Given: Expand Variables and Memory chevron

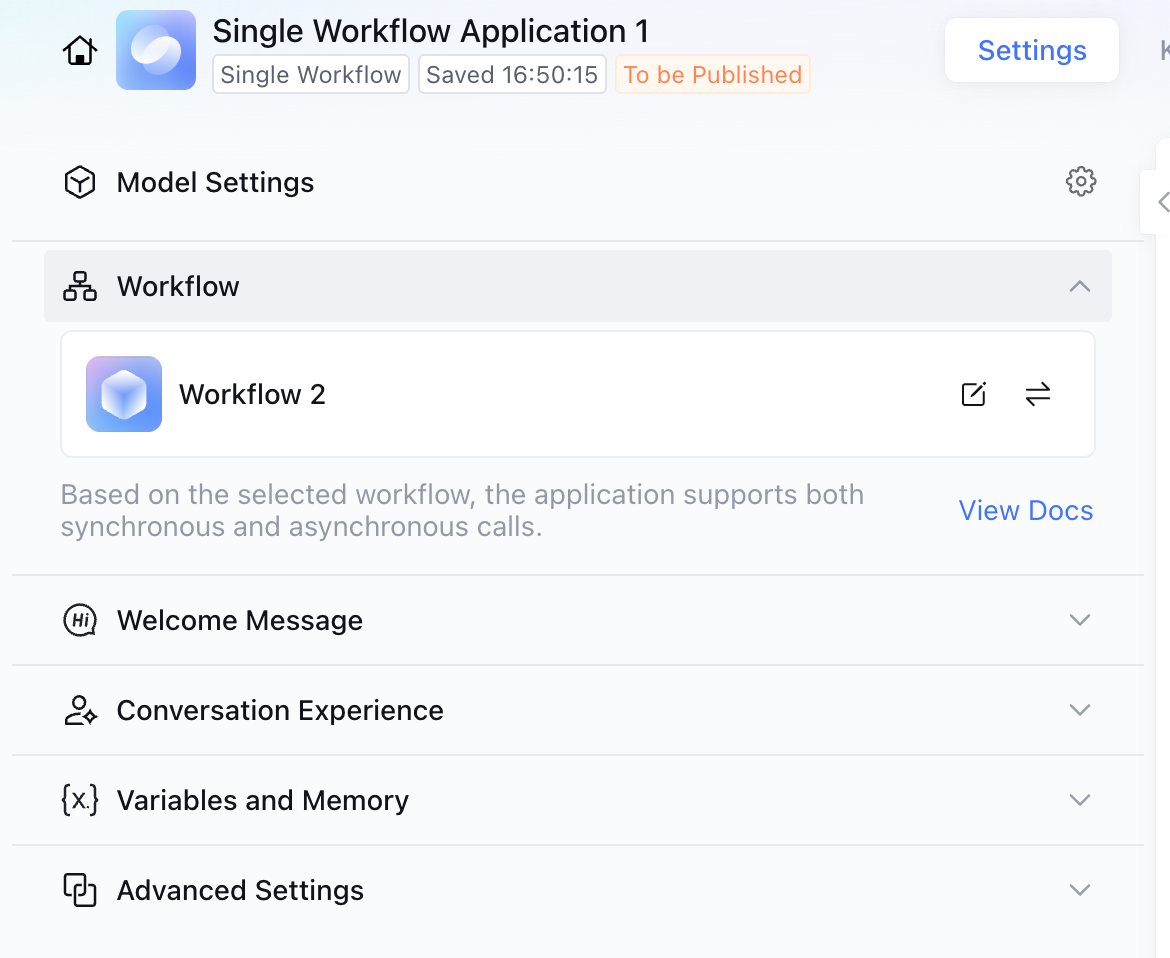Looking at the screenshot, I should 1079,800.
